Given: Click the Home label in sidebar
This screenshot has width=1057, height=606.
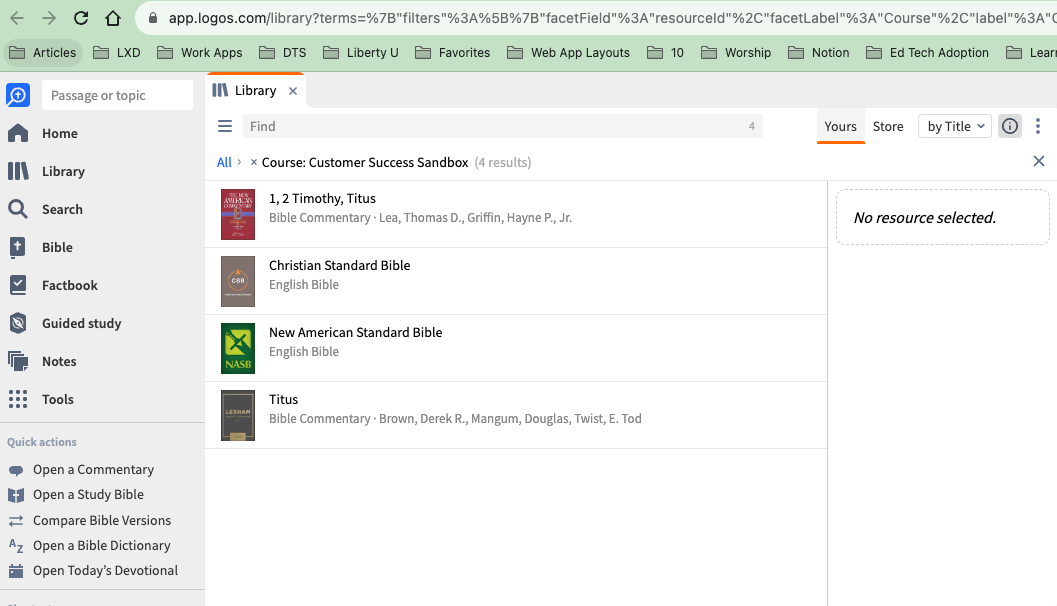Looking at the screenshot, I should [60, 133].
